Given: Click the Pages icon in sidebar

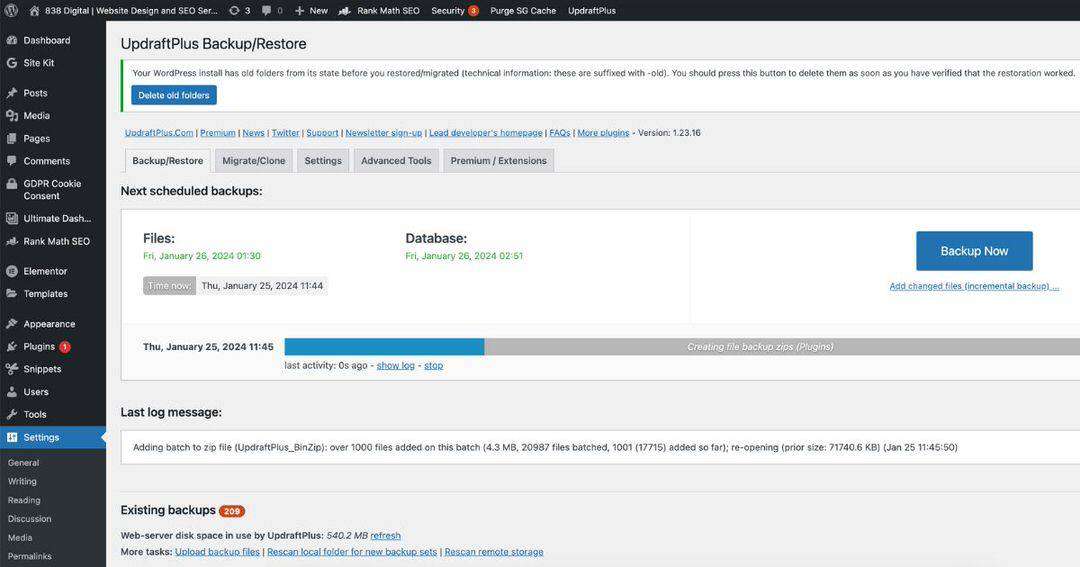Looking at the screenshot, I should (12, 138).
